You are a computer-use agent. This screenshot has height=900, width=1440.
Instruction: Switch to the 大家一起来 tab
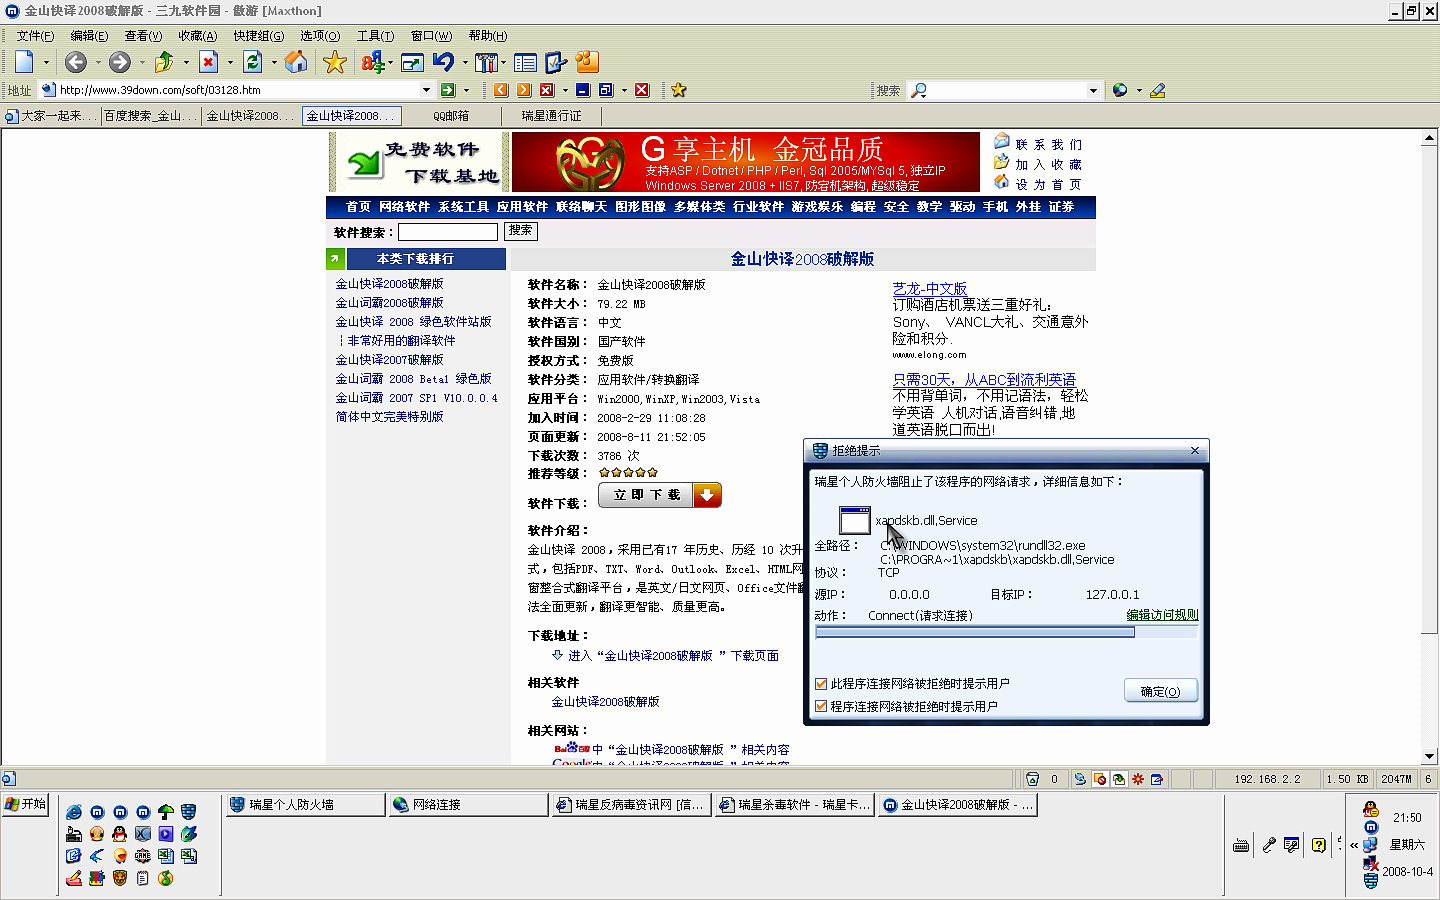[50, 116]
